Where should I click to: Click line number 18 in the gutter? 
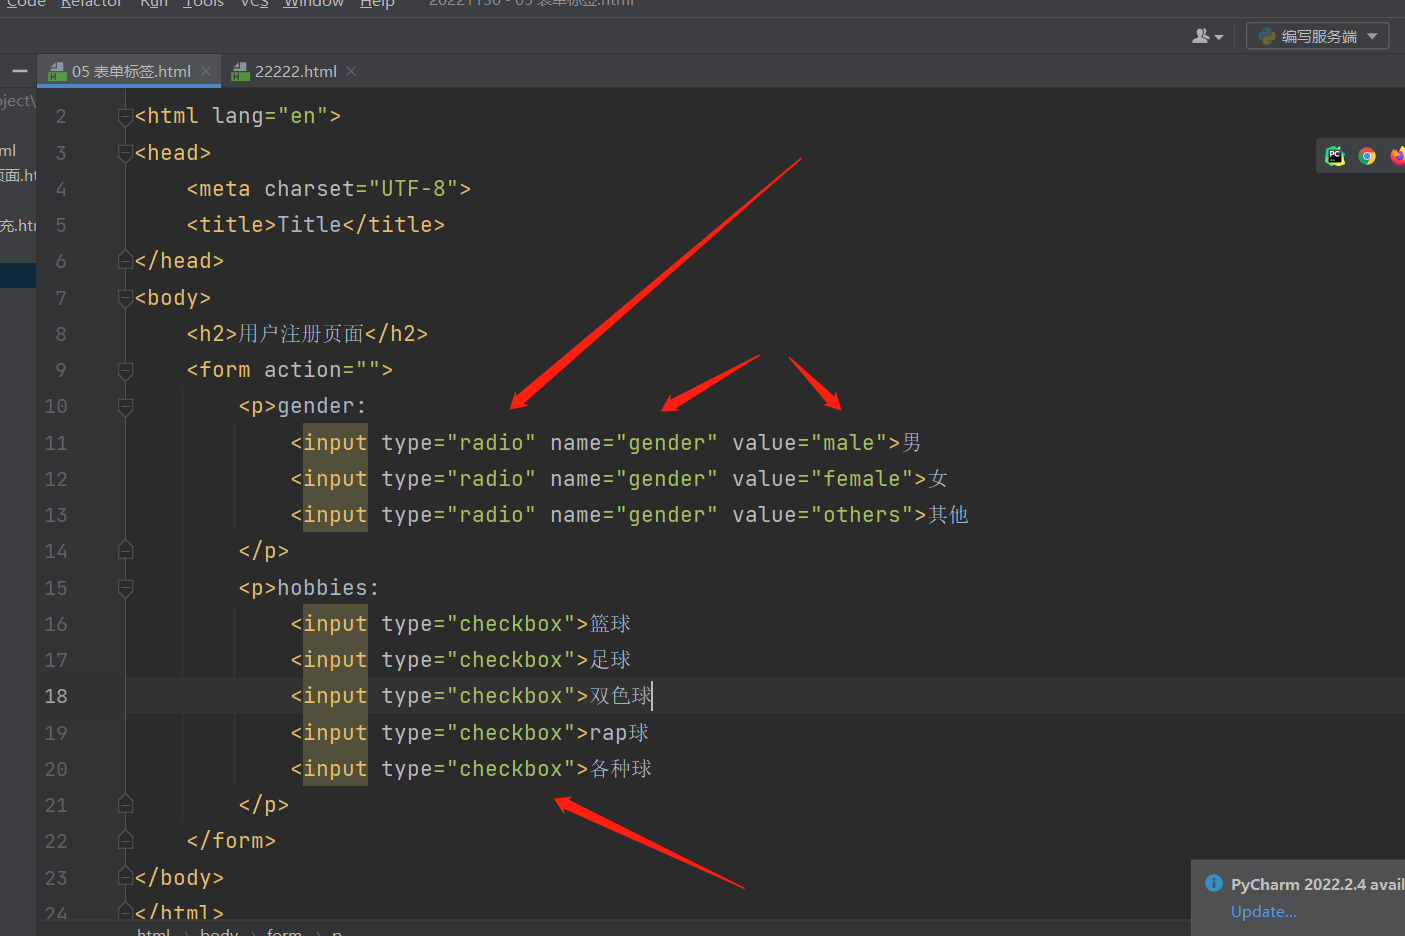56,696
